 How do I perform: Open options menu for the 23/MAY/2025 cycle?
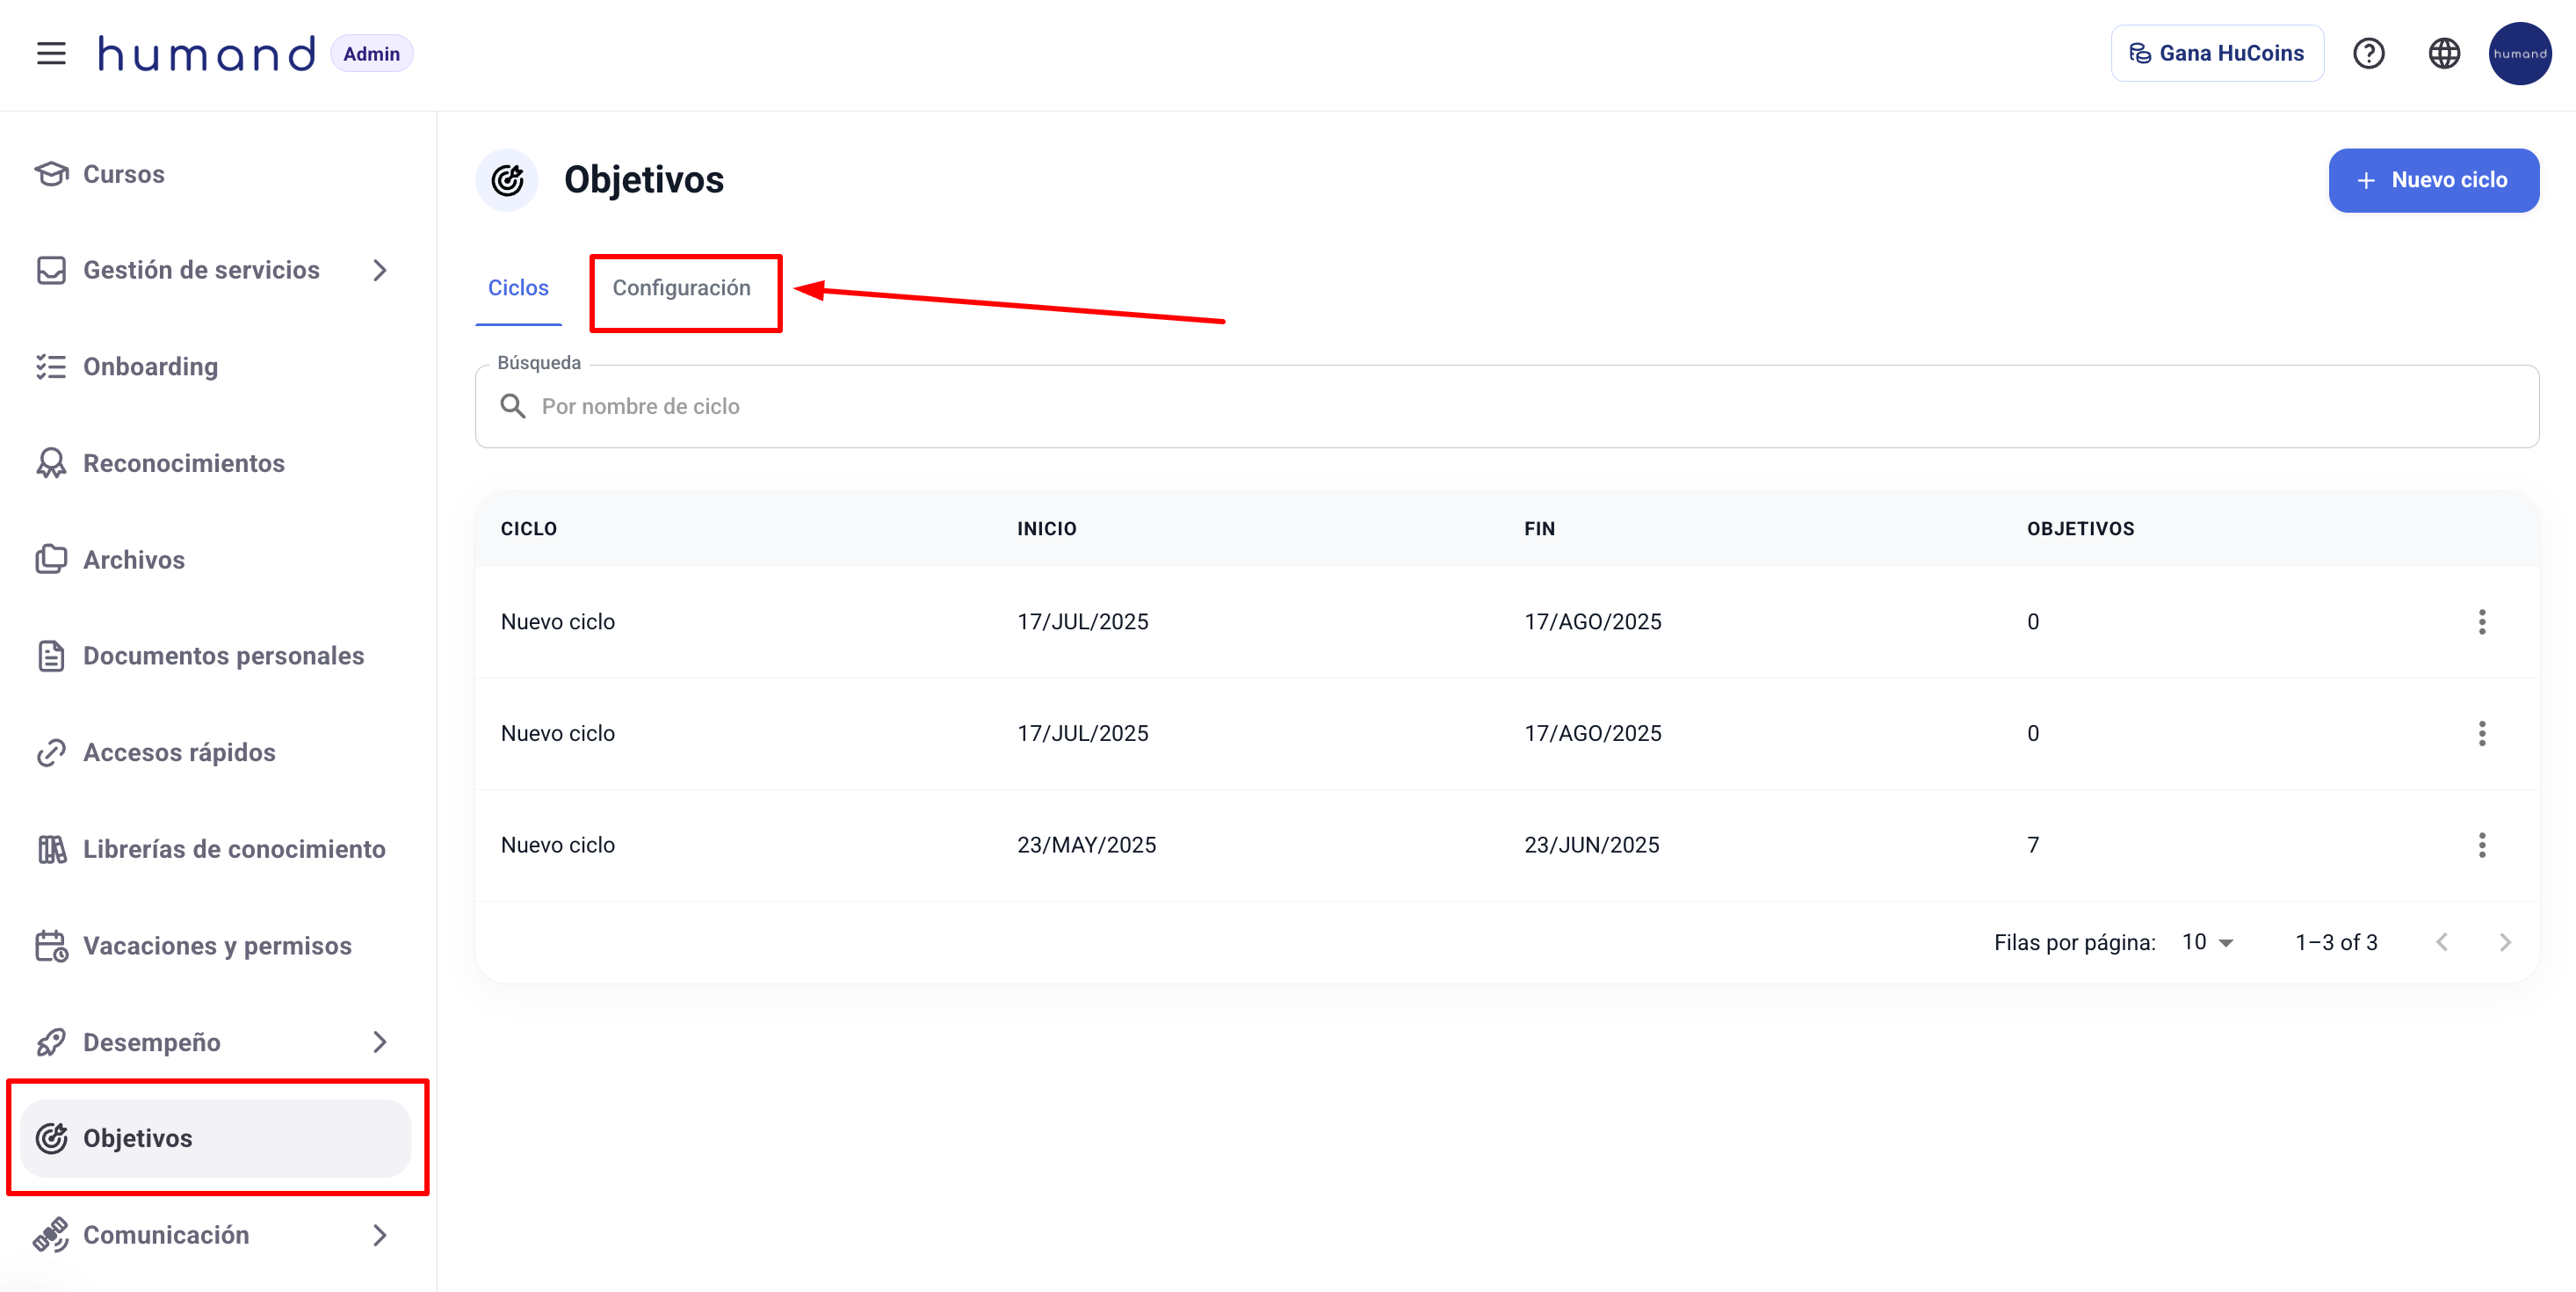click(2481, 845)
